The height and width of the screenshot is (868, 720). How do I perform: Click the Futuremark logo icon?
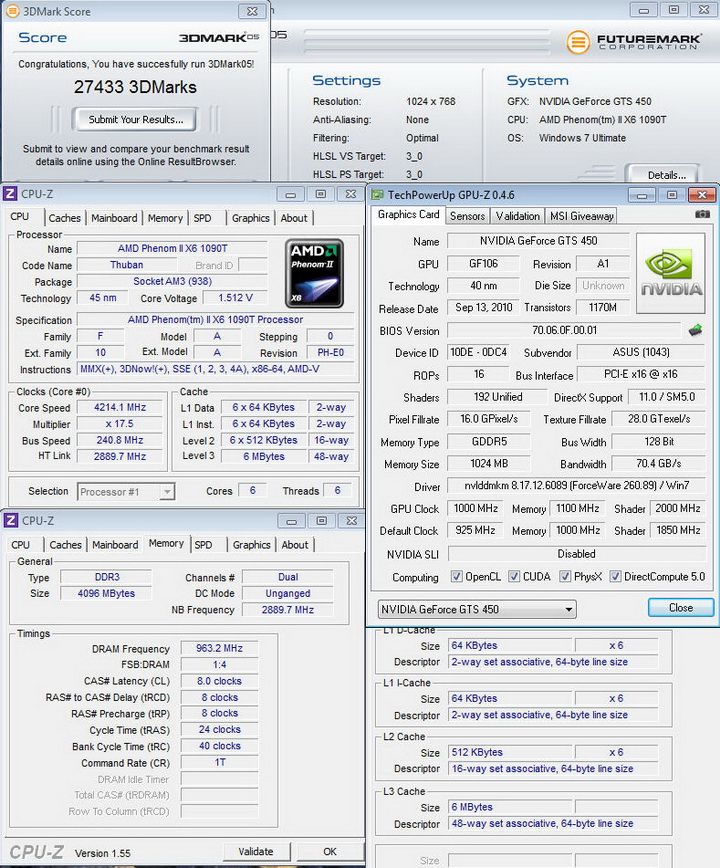click(578, 42)
